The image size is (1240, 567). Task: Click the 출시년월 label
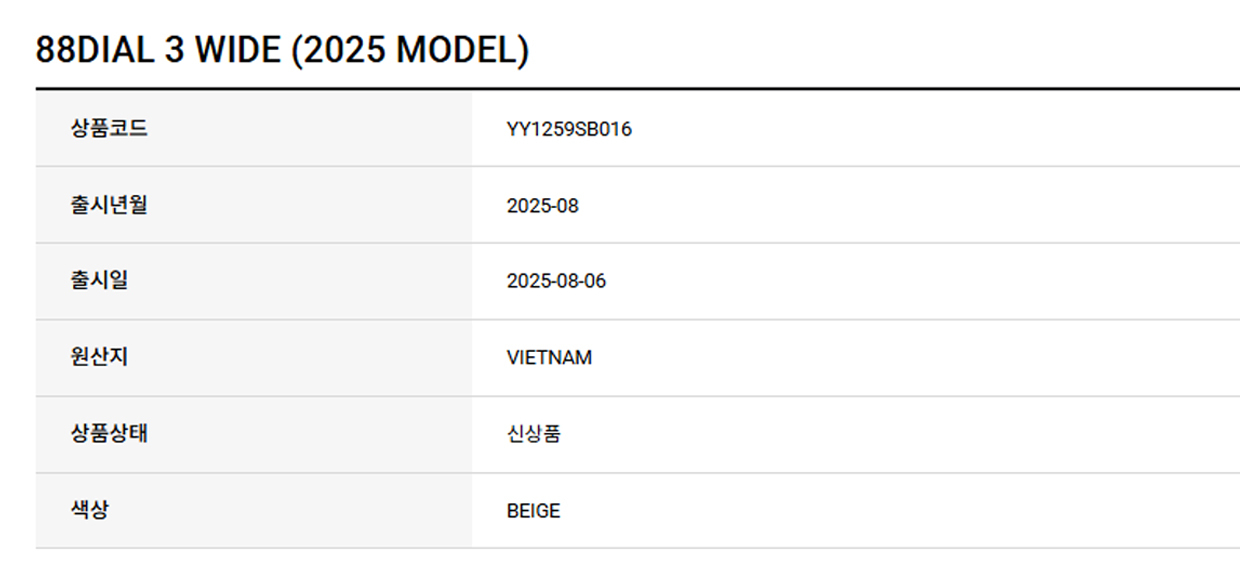pos(109,205)
